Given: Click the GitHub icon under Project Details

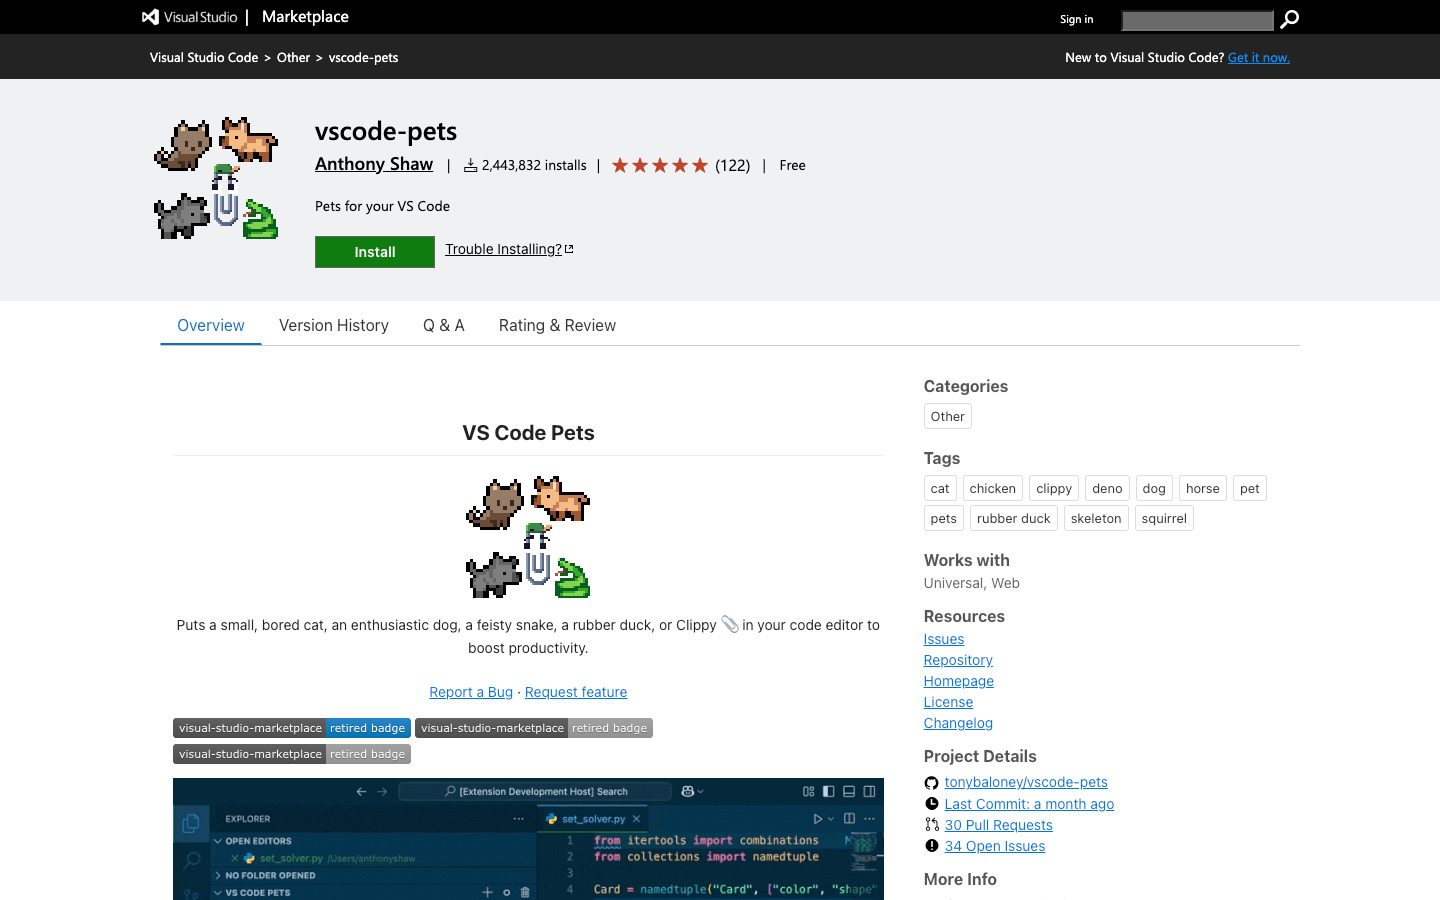Looking at the screenshot, I should (x=932, y=783).
